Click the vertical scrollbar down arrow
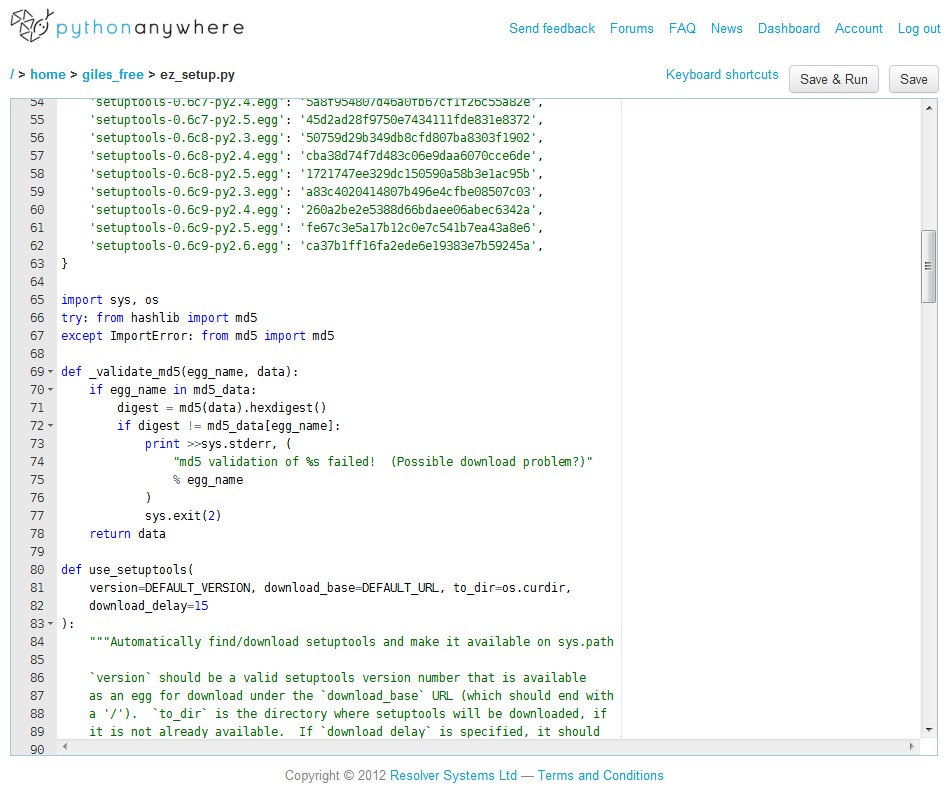The width and height of the screenshot is (949, 790). click(x=929, y=729)
